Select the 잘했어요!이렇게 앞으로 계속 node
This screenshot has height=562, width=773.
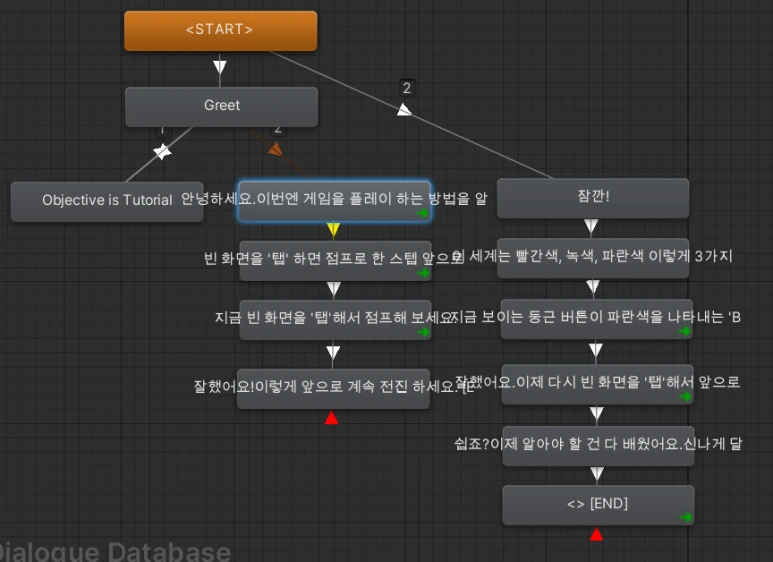pyautogui.click(x=333, y=388)
